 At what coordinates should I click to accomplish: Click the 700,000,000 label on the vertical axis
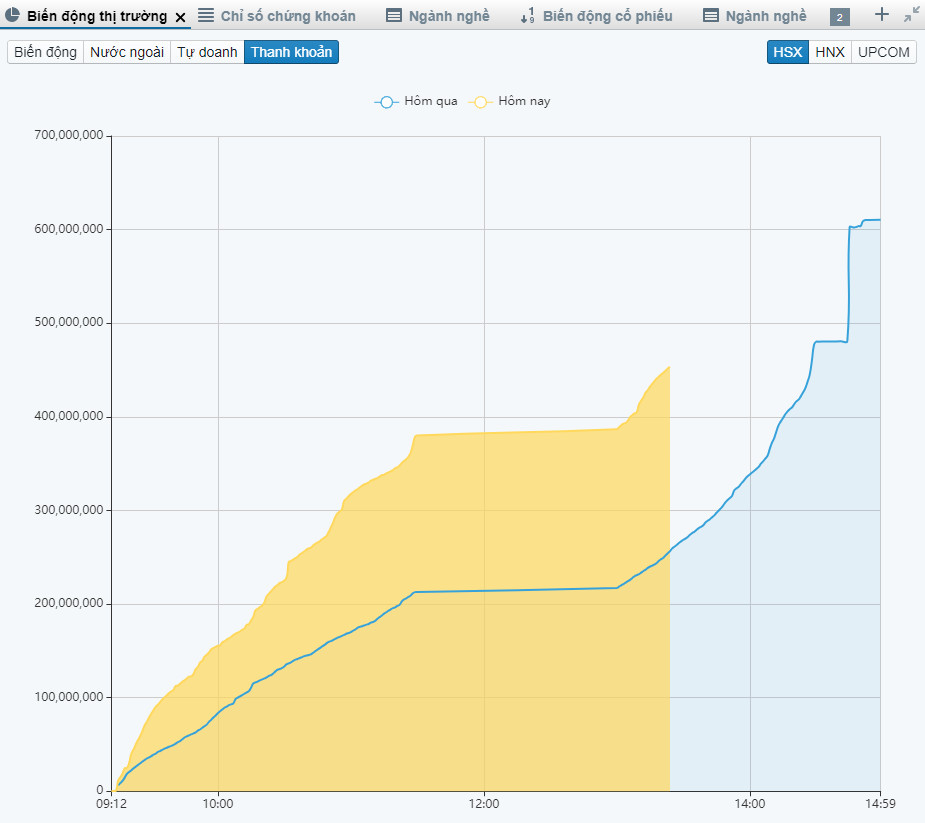pos(69,136)
